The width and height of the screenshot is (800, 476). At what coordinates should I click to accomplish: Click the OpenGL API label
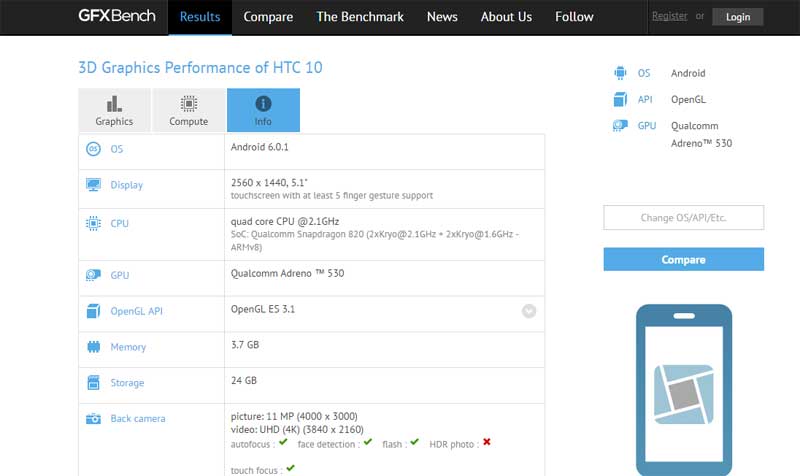click(x=137, y=311)
